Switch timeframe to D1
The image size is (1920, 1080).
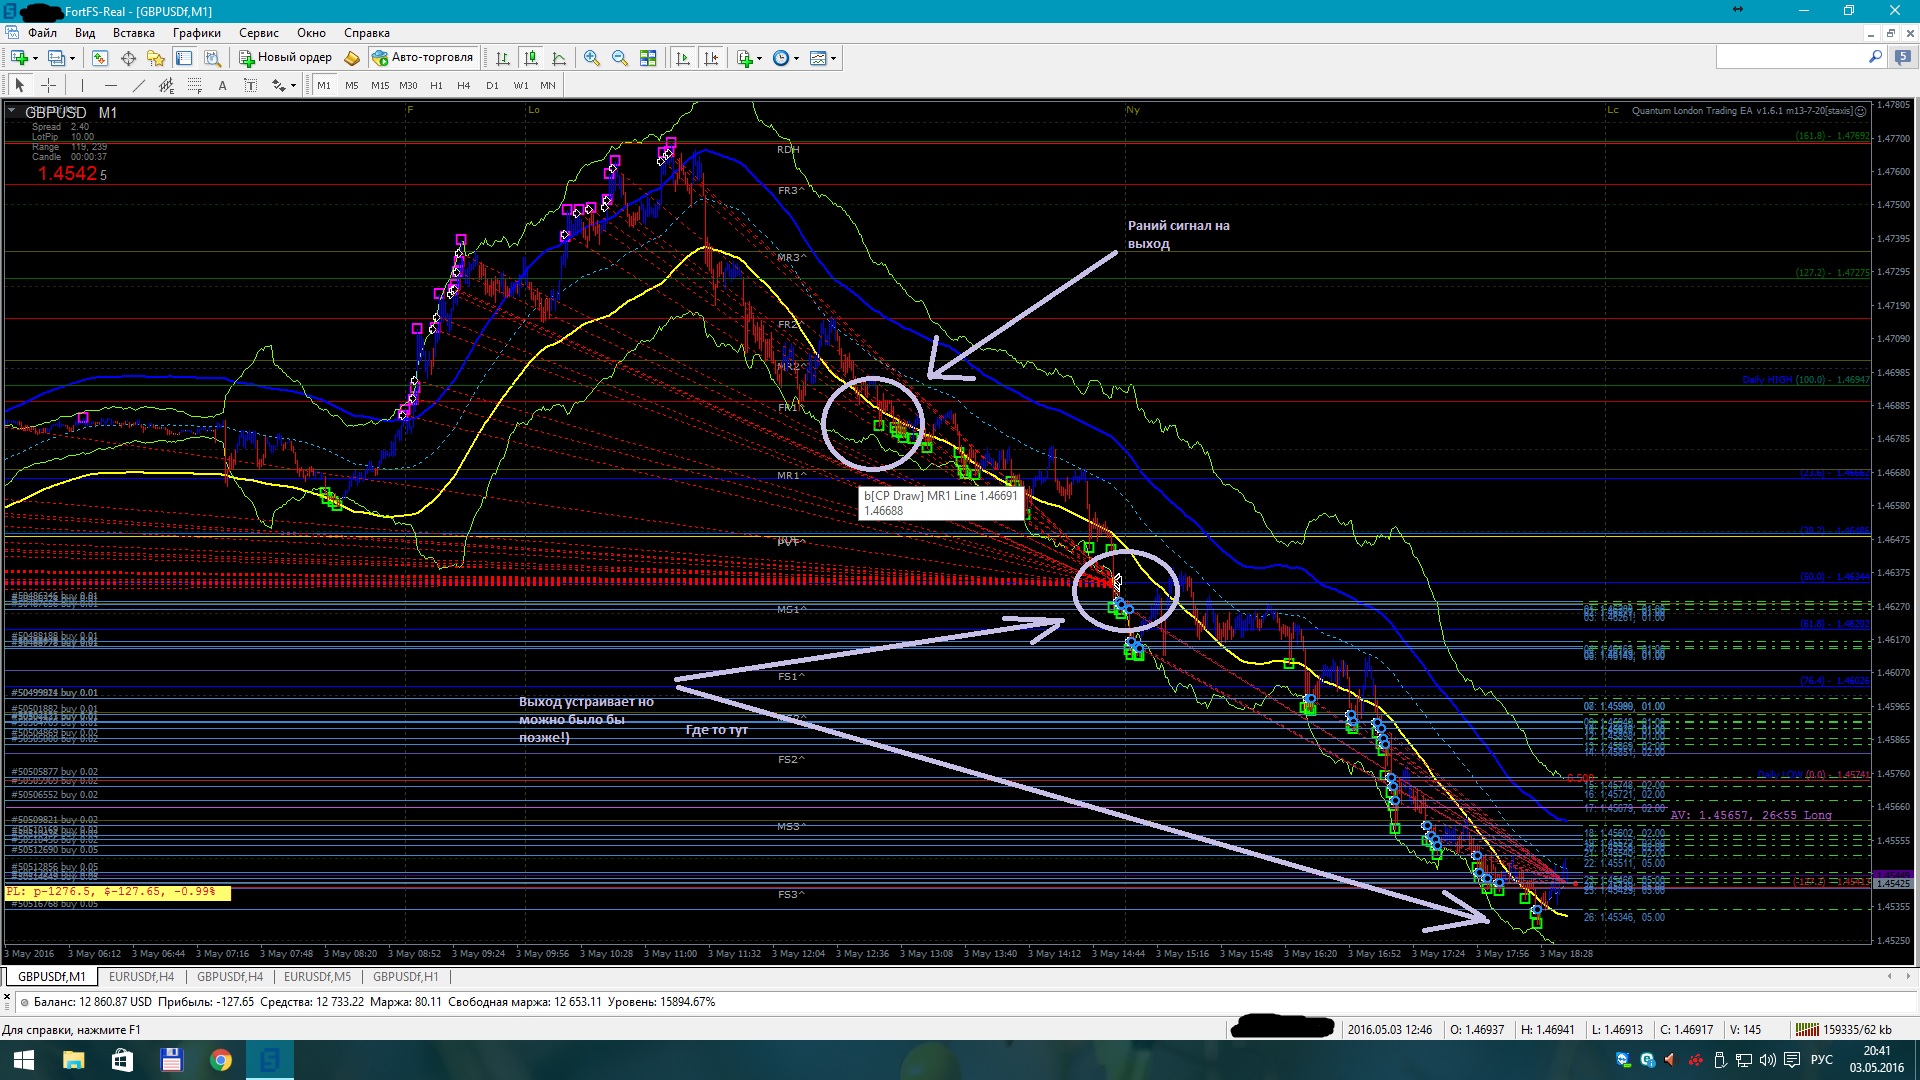492,86
